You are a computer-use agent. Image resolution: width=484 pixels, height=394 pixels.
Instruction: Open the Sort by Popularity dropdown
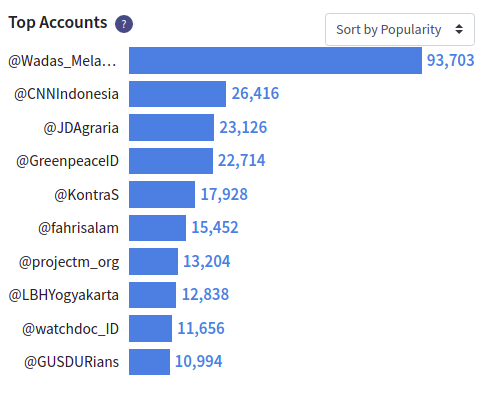(400, 30)
